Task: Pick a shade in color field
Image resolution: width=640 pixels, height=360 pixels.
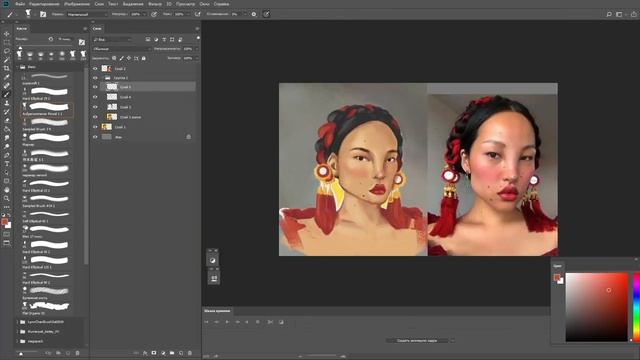Action: [596, 307]
